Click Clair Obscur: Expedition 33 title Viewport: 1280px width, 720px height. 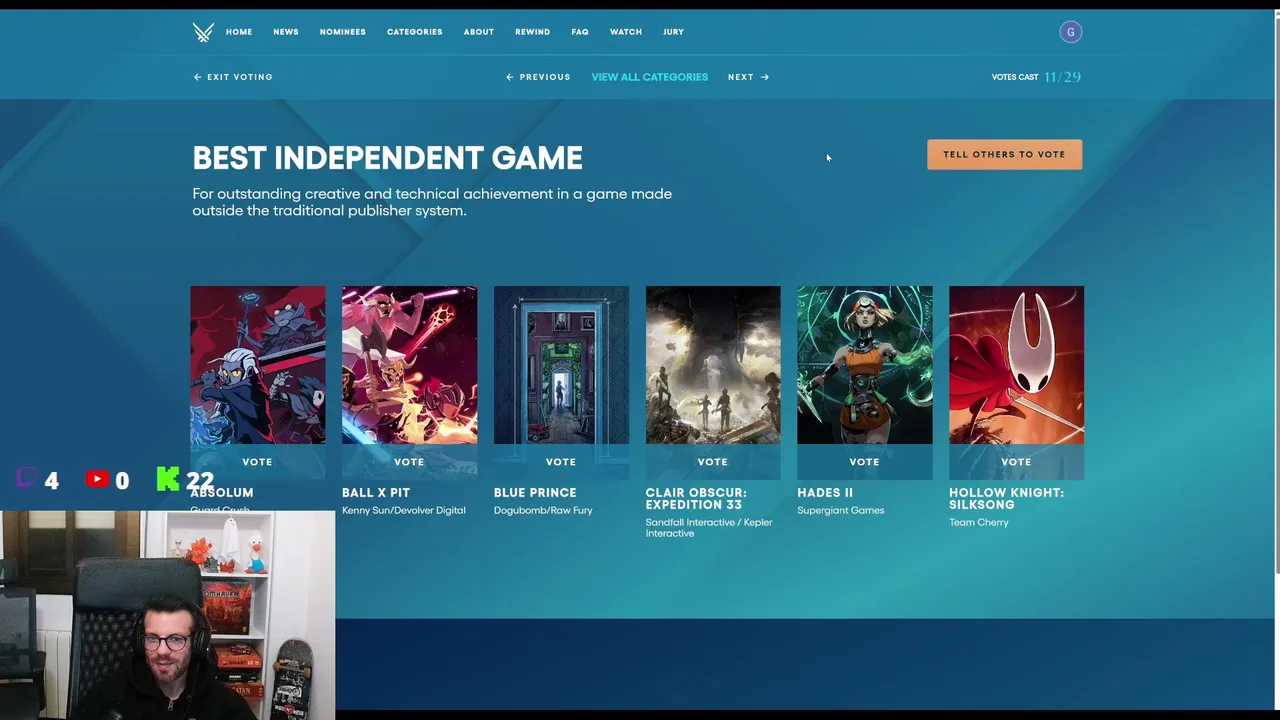click(x=696, y=499)
